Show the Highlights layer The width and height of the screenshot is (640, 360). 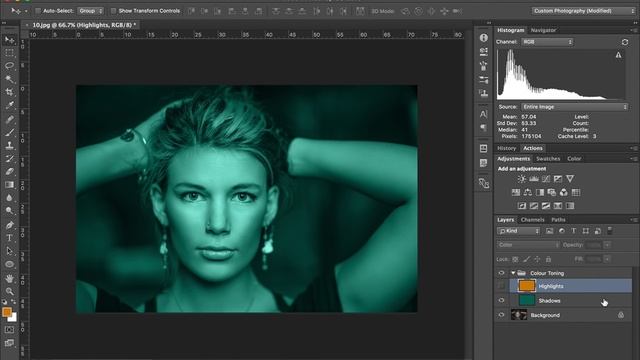click(501, 286)
